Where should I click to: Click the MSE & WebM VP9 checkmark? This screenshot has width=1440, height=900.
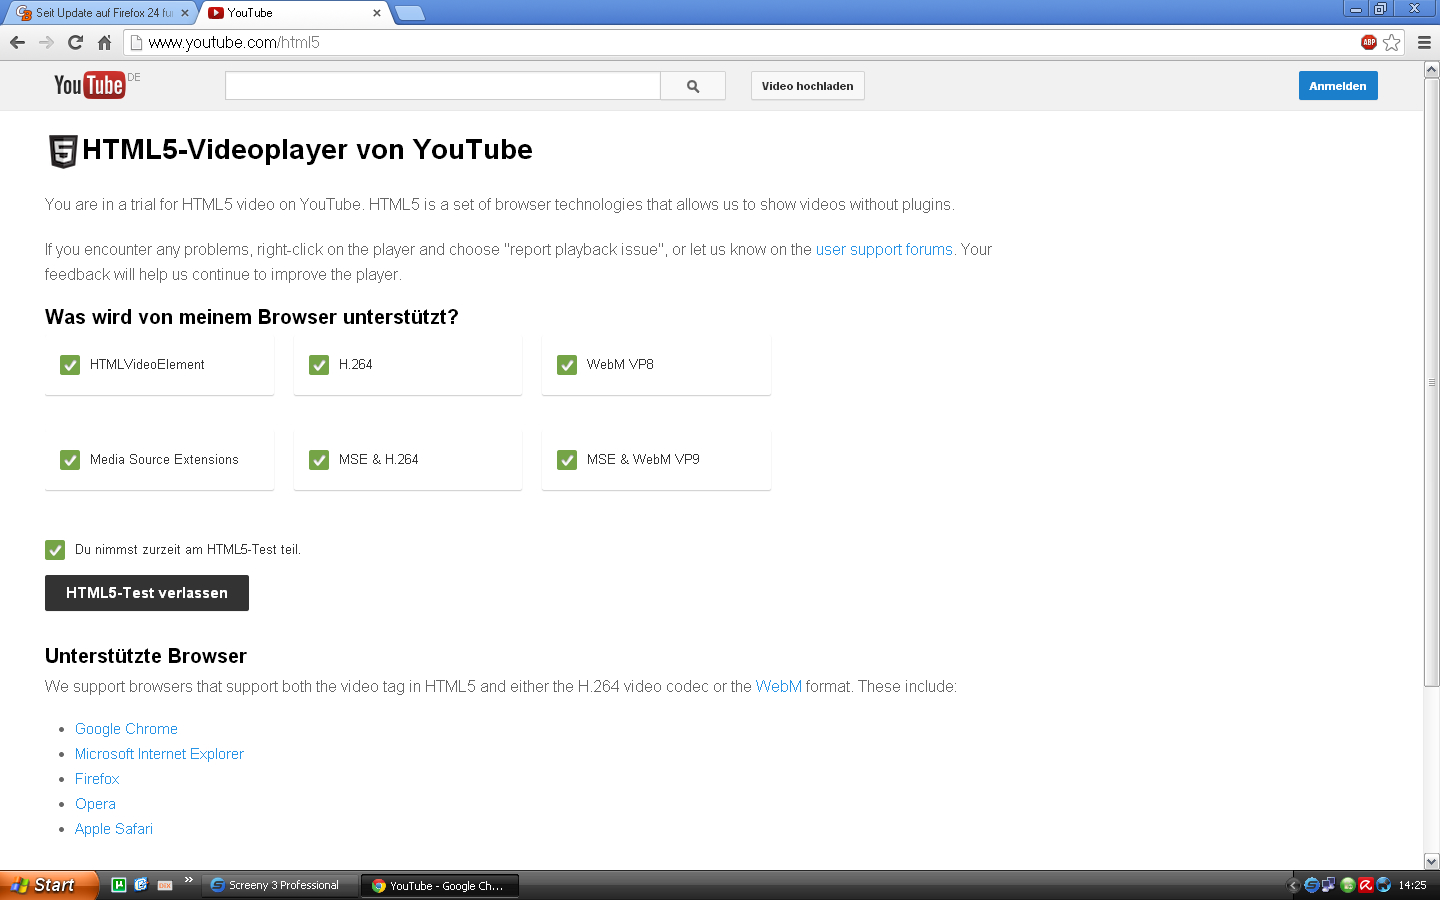click(567, 460)
